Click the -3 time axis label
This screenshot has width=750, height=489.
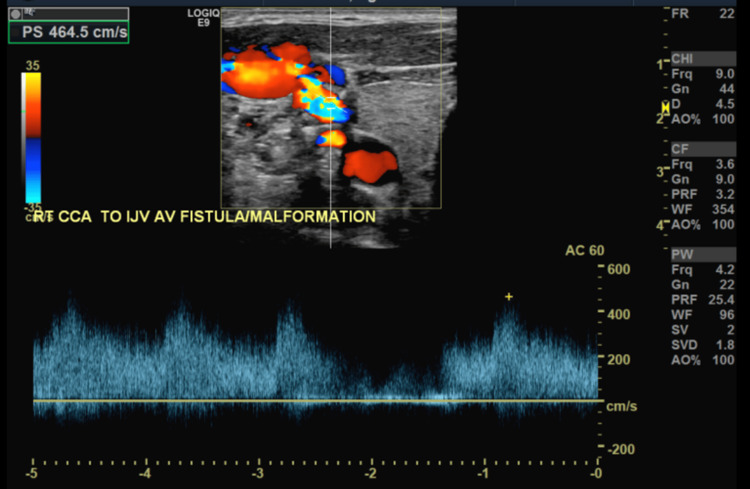(258, 474)
